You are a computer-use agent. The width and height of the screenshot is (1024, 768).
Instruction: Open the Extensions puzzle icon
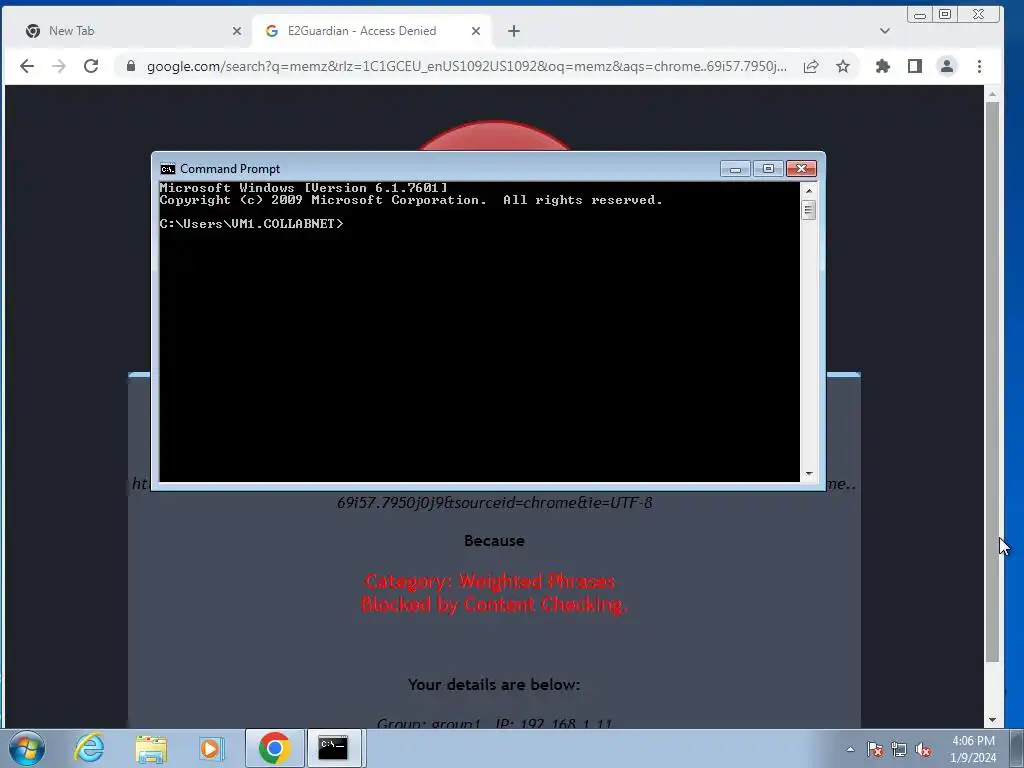(883, 66)
